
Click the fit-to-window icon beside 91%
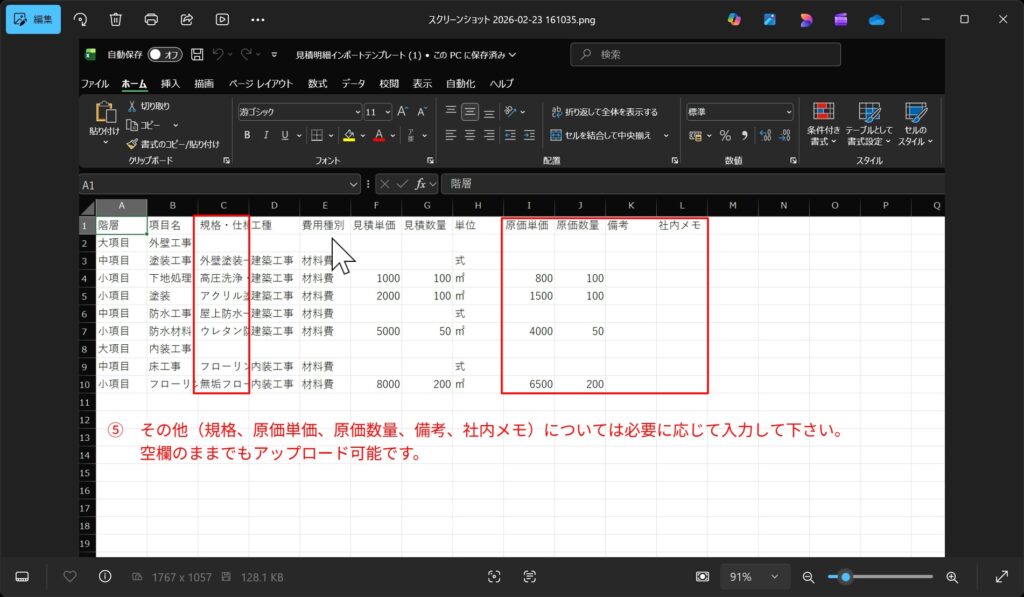[703, 577]
